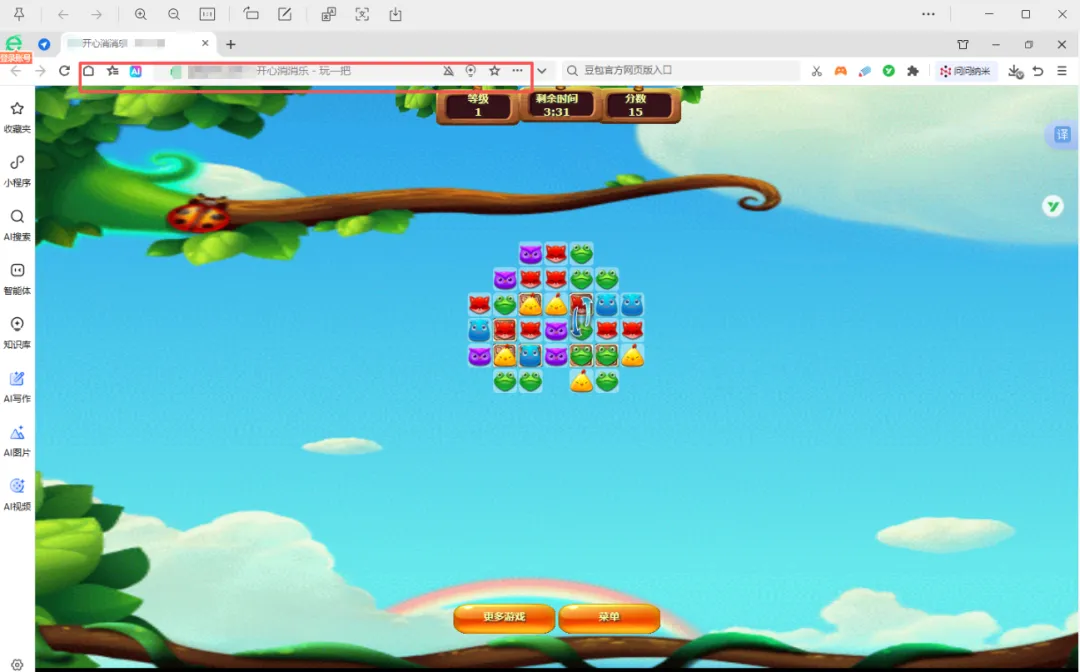Expand the address bar dropdown chevron
1080x672 pixels.
542,71
